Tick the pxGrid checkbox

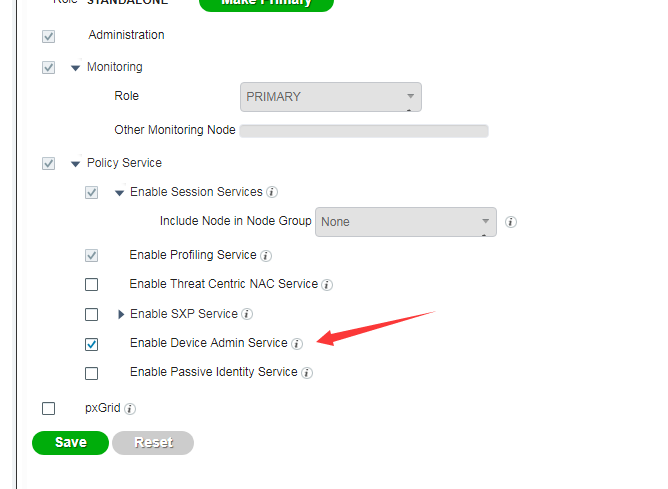click(x=48, y=408)
